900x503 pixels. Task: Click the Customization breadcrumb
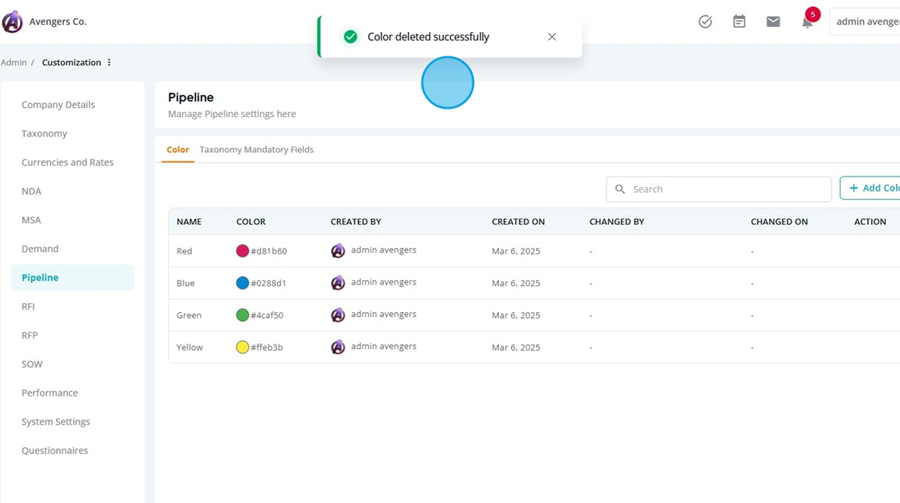point(71,62)
